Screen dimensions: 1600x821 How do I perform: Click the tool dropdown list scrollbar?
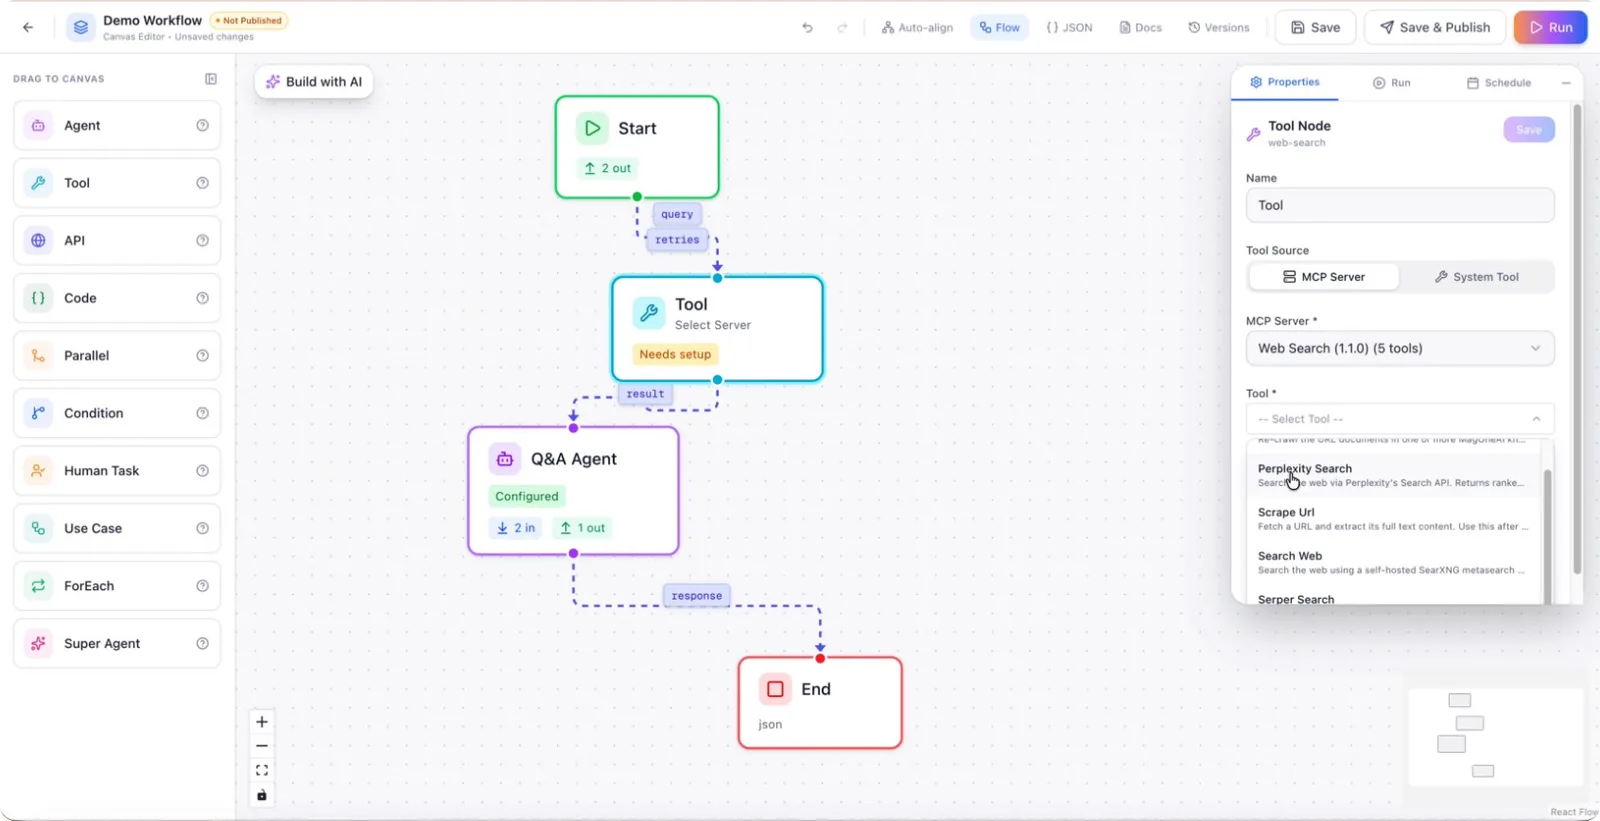click(1548, 535)
